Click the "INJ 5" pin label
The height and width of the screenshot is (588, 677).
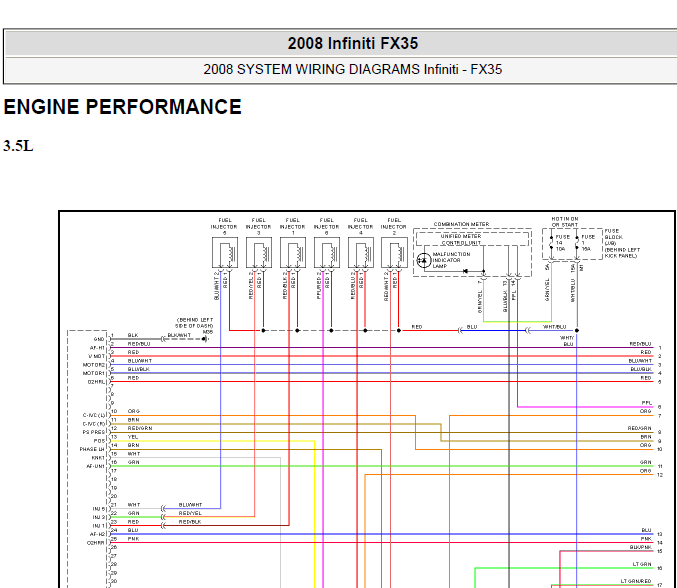pyautogui.click(x=98, y=509)
